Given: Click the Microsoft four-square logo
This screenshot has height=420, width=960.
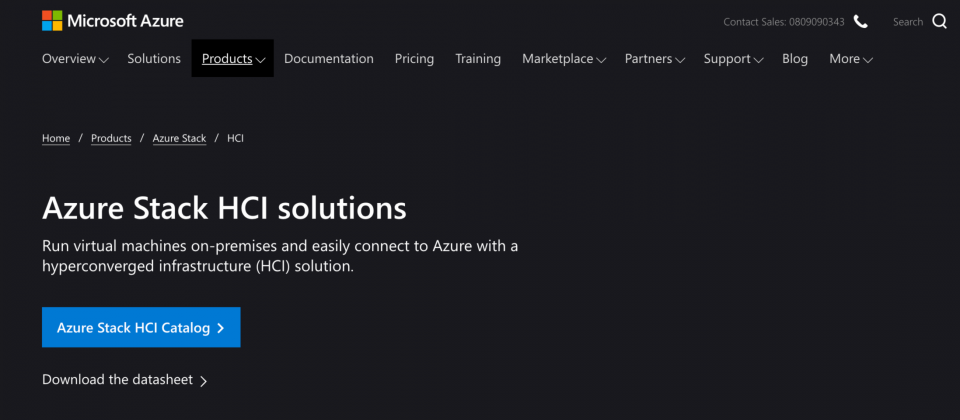Looking at the screenshot, I should click(52, 21).
